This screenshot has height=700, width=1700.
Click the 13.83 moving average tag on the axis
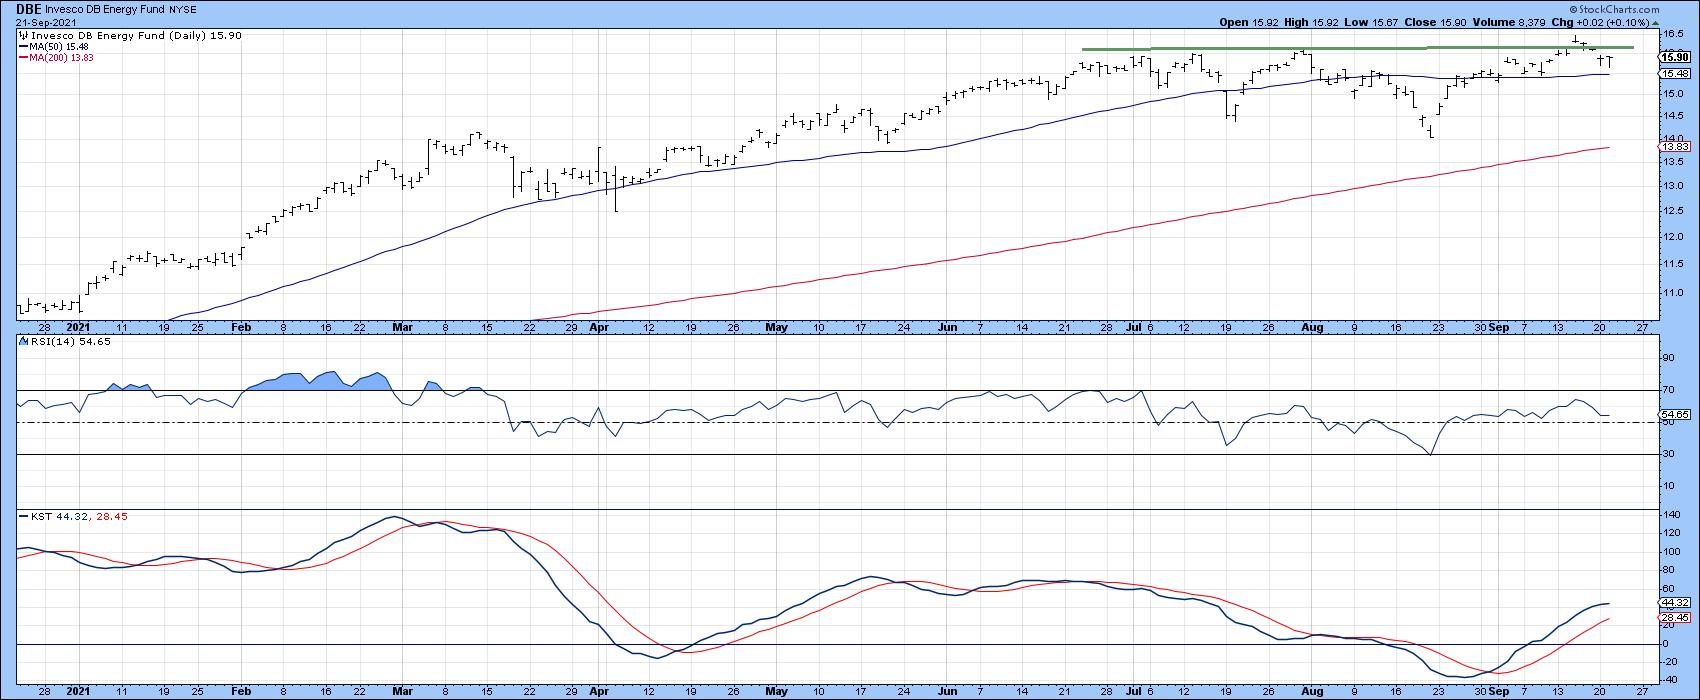tap(1675, 147)
